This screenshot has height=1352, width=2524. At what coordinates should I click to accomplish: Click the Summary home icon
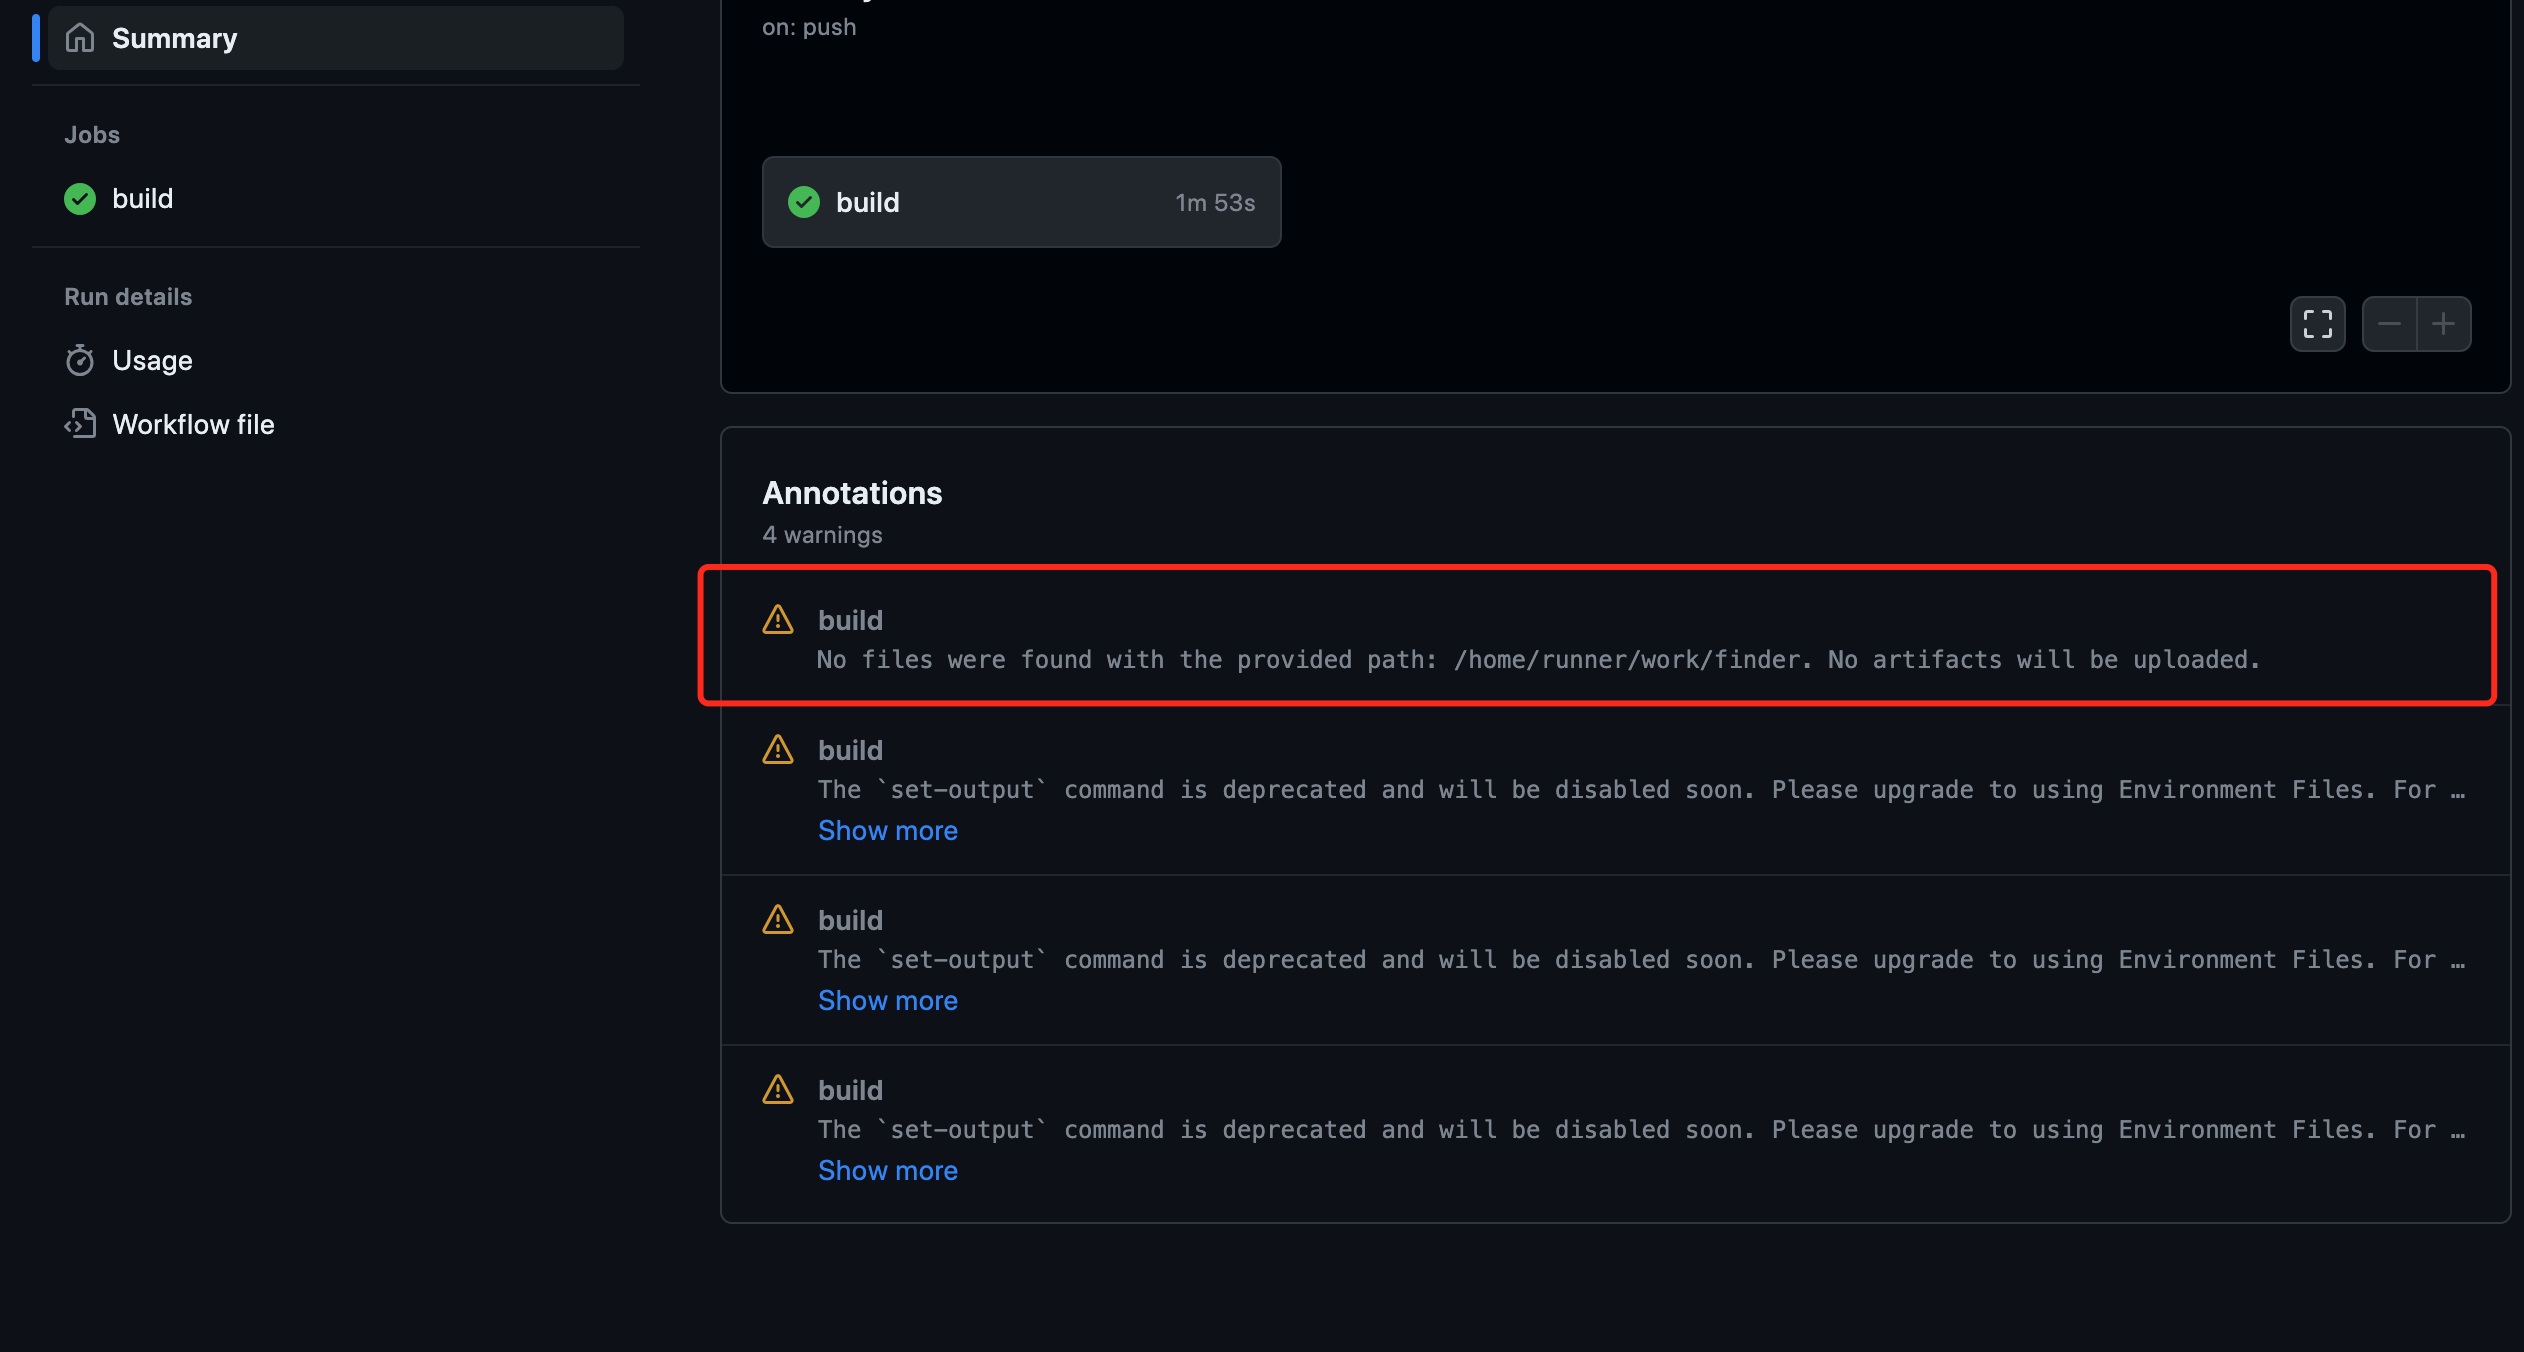(80, 38)
